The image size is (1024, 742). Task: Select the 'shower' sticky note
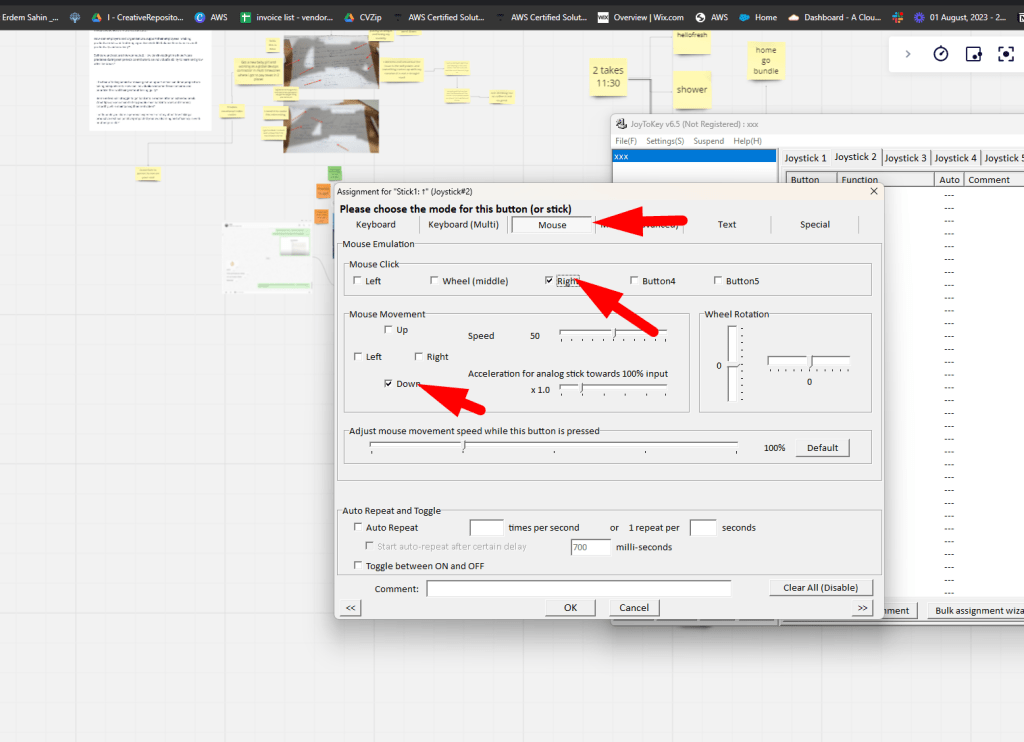(692, 89)
